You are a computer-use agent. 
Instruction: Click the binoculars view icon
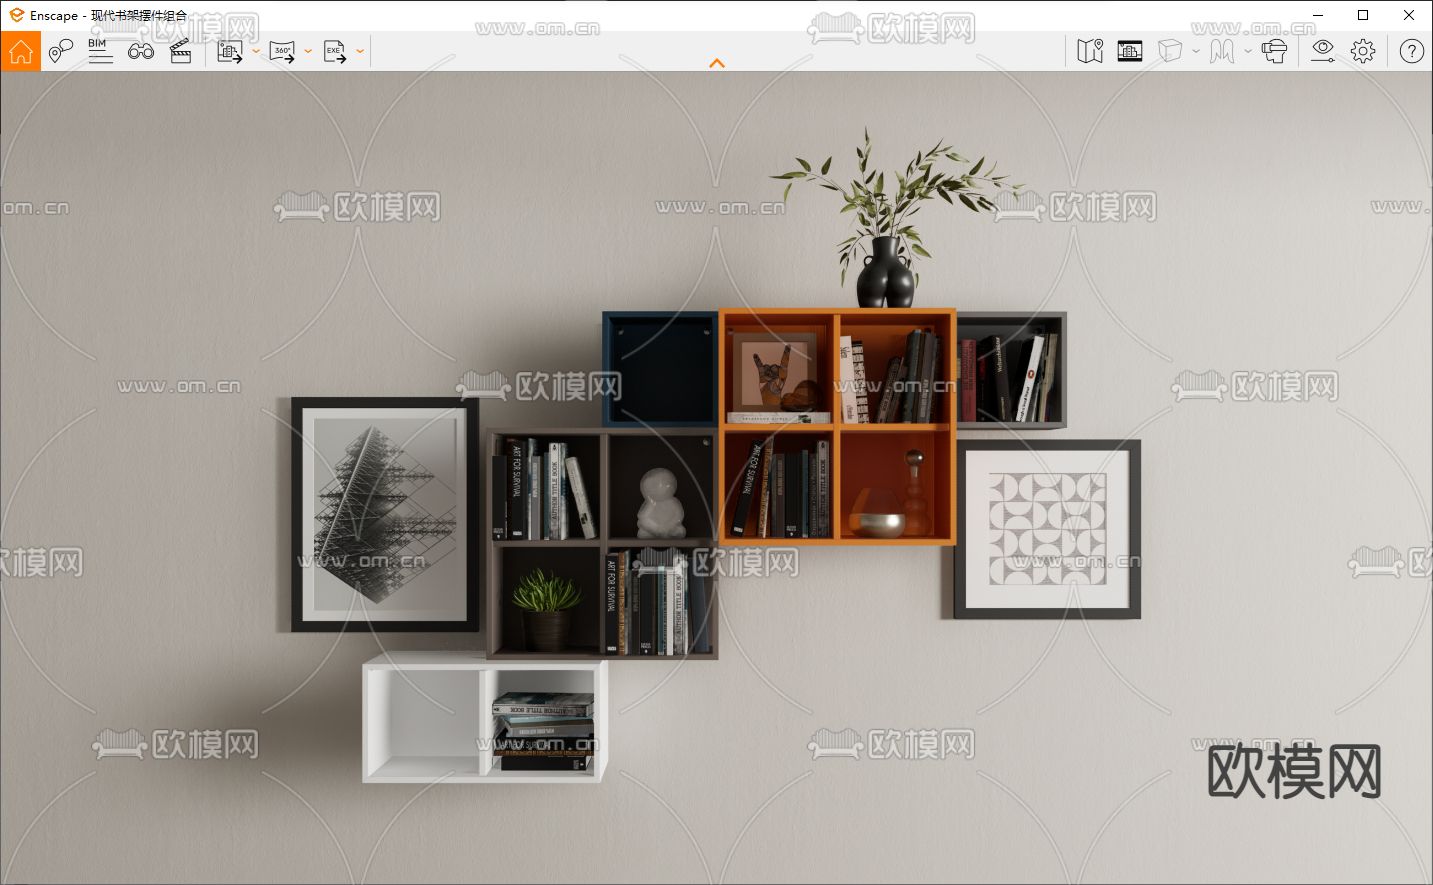tap(140, 51)
